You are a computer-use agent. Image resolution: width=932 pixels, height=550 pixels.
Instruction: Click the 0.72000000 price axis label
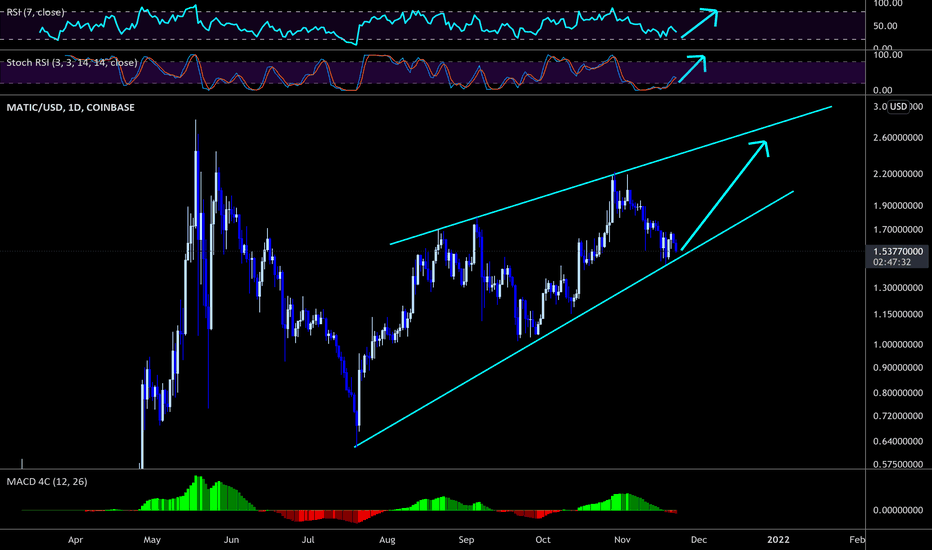898,416
